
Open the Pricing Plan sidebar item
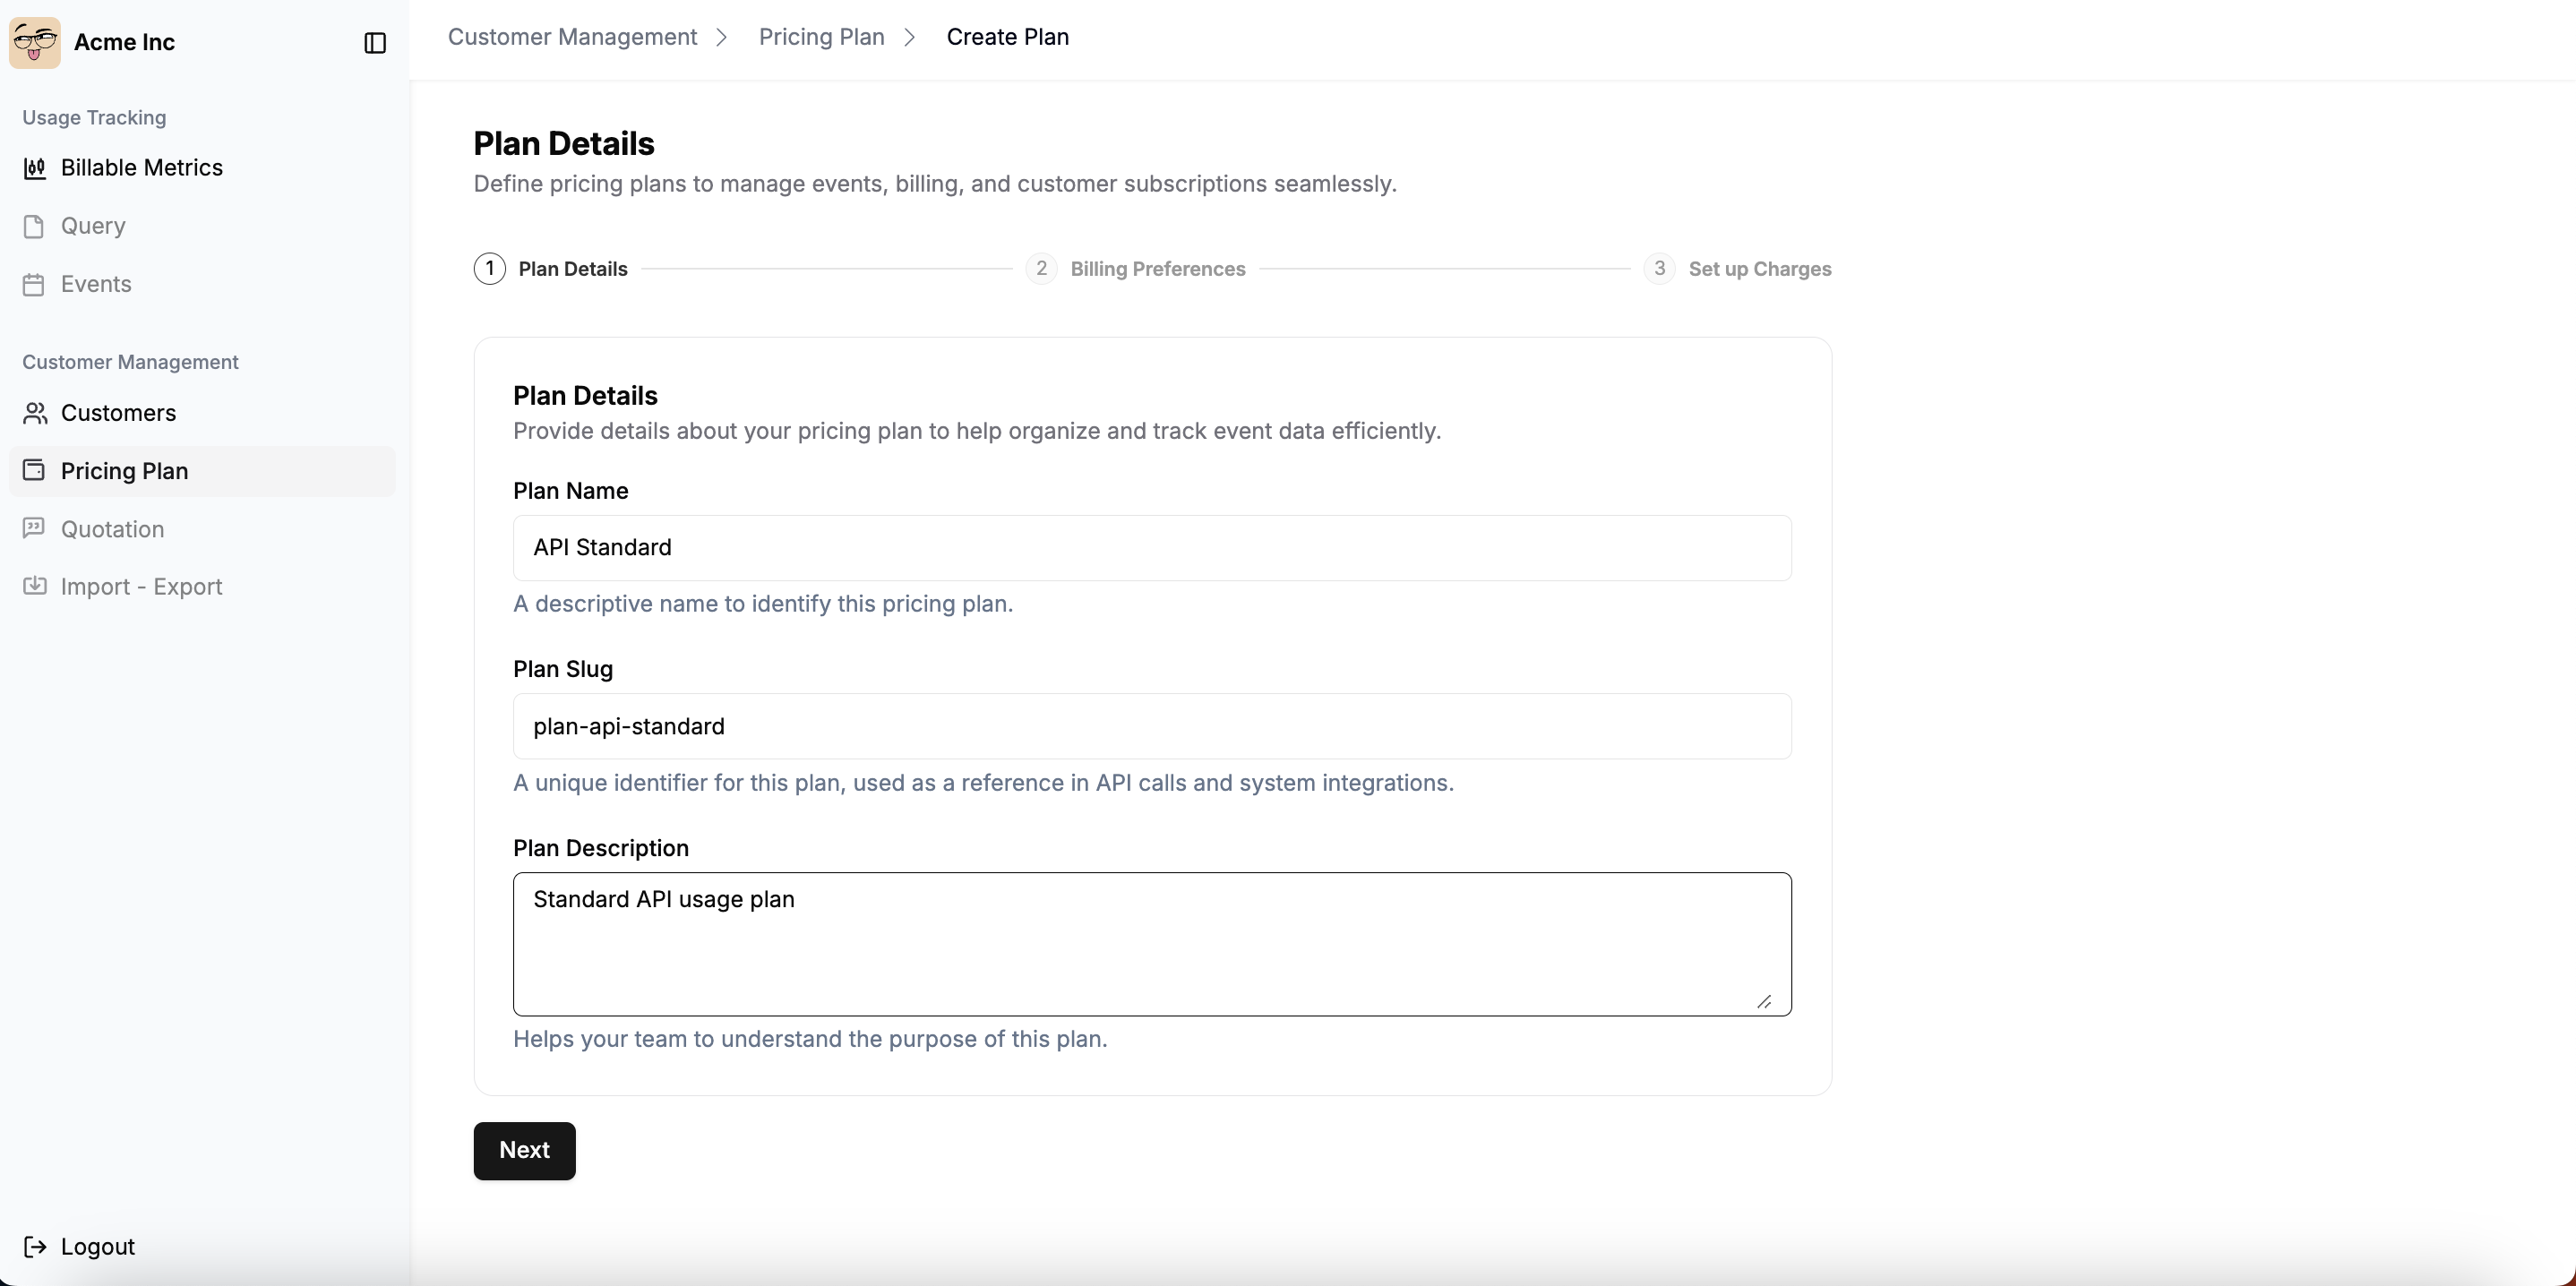coord(124,471)
